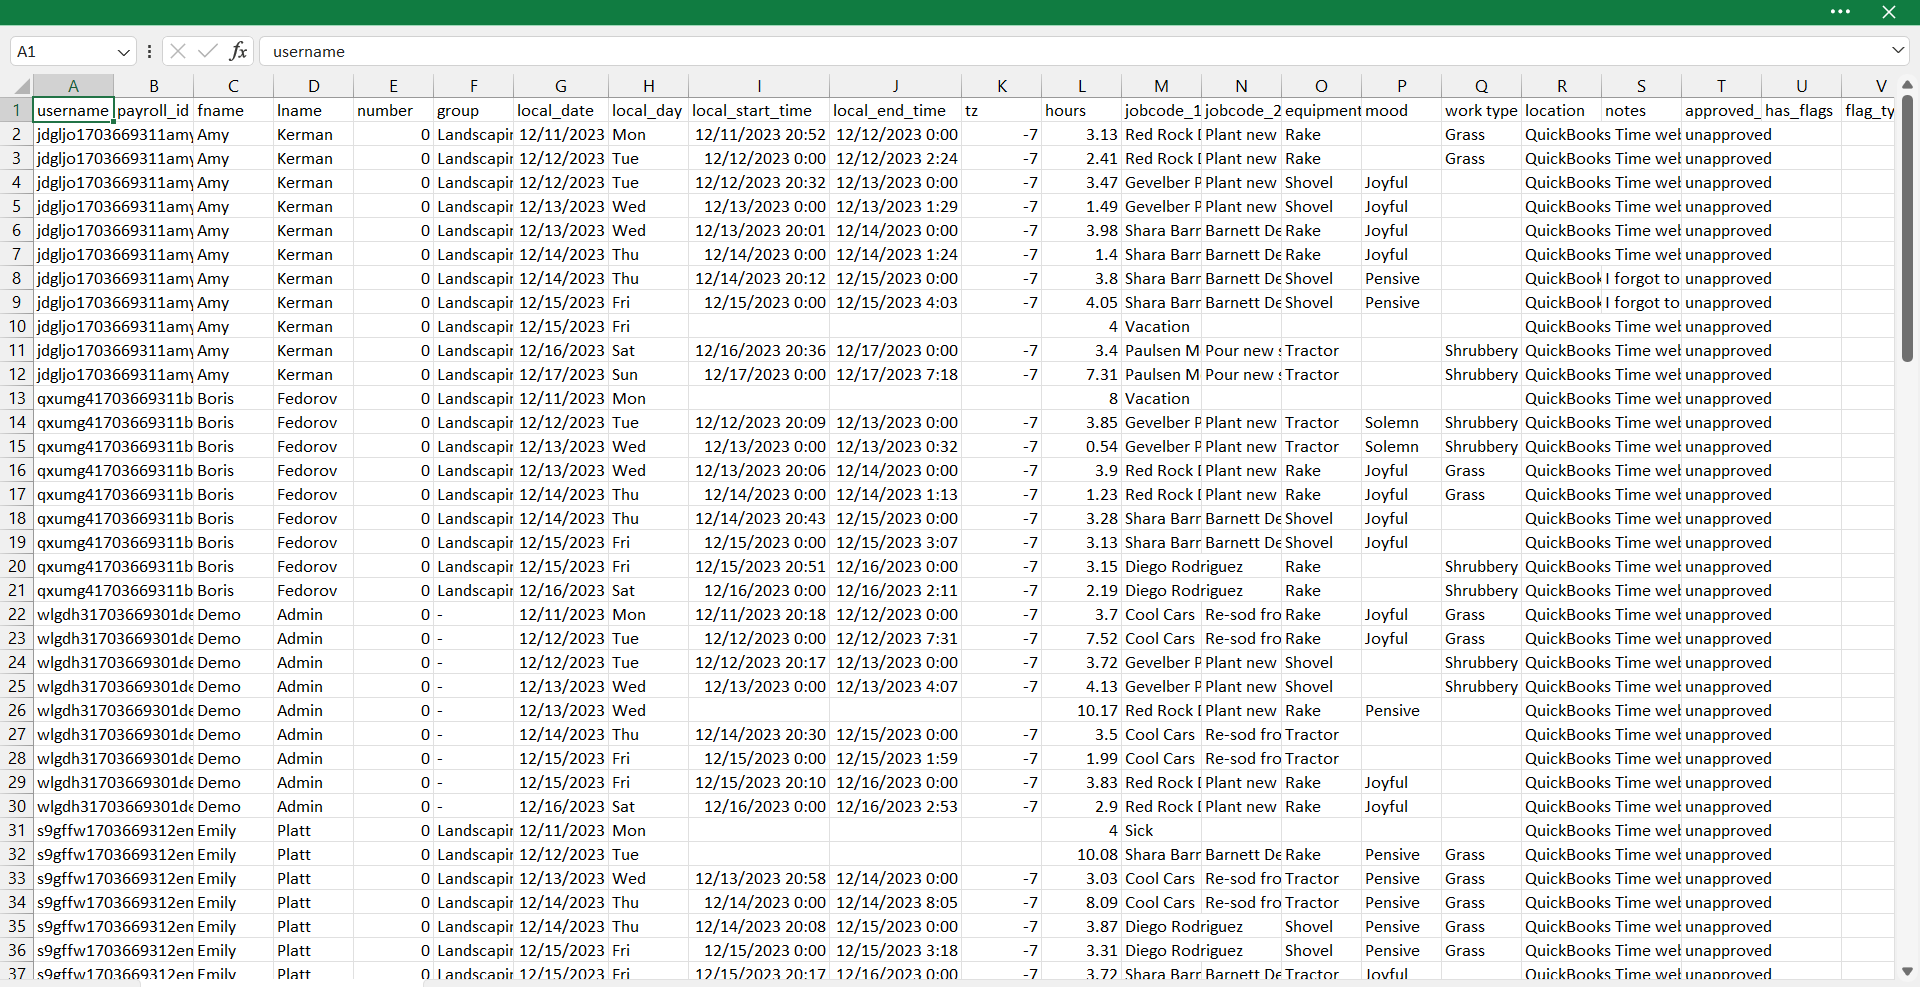Image resolution: width=1920 pixels, height=987 pixels.
Task: Click 'Fedorov' cell in row 13
Action: [x=313, y=398]
